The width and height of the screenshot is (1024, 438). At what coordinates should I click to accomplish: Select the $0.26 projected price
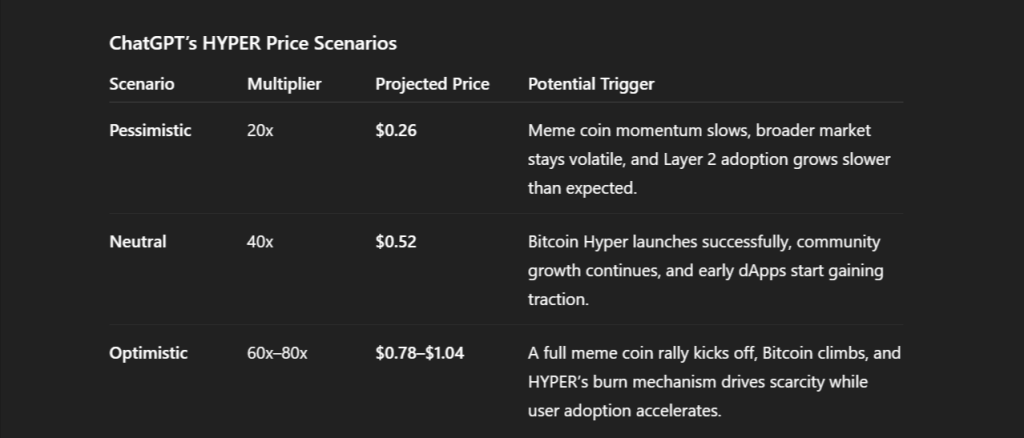click(x=396, y=131)
